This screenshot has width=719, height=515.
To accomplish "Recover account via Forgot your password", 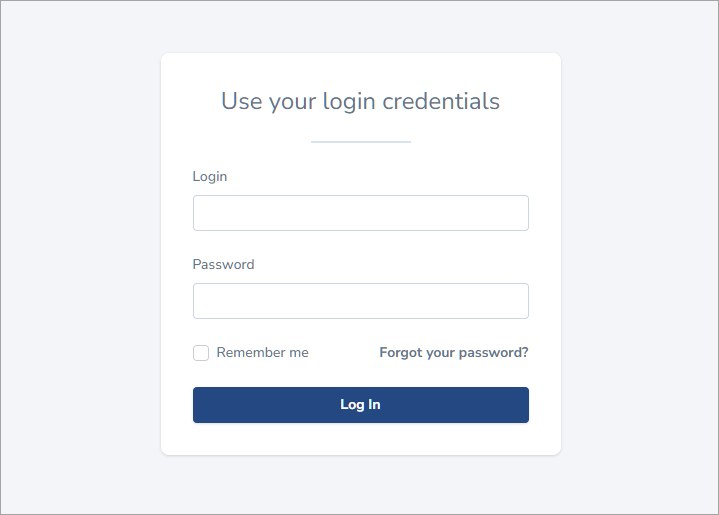I will tap(453, 353).
